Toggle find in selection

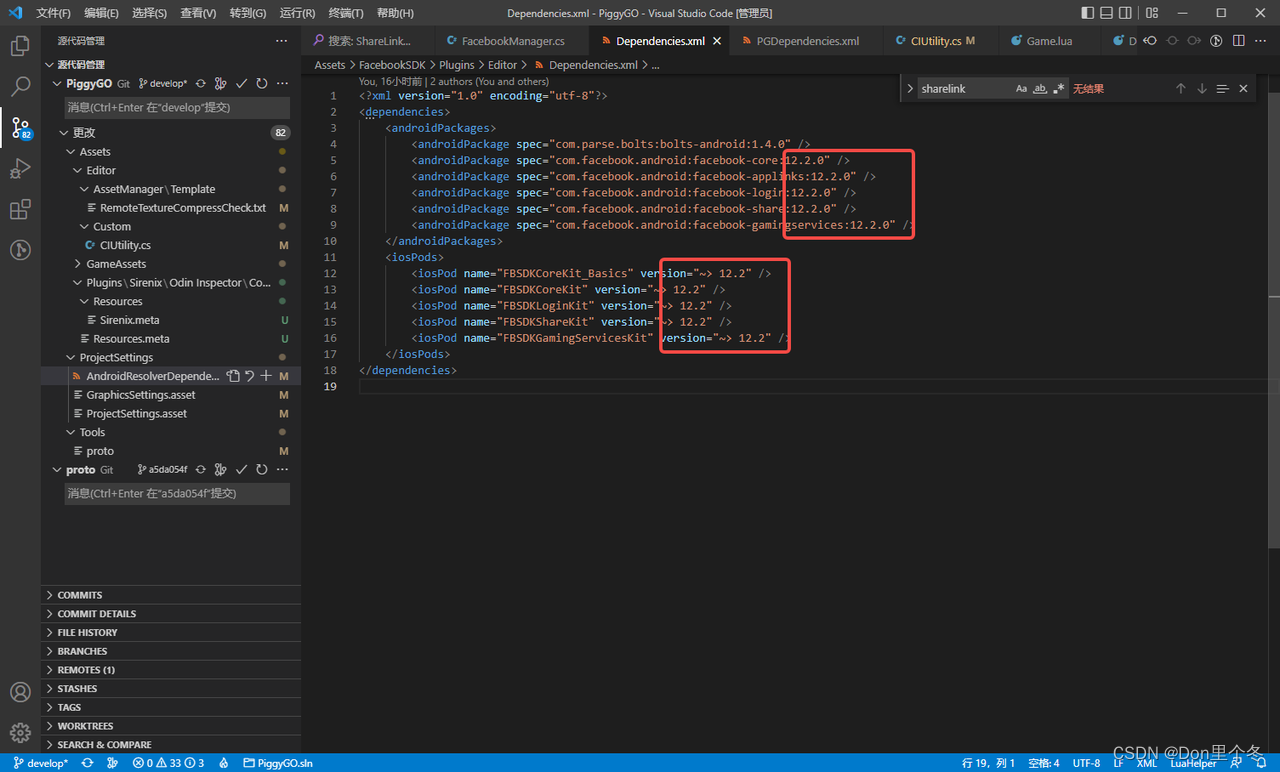1222,89
